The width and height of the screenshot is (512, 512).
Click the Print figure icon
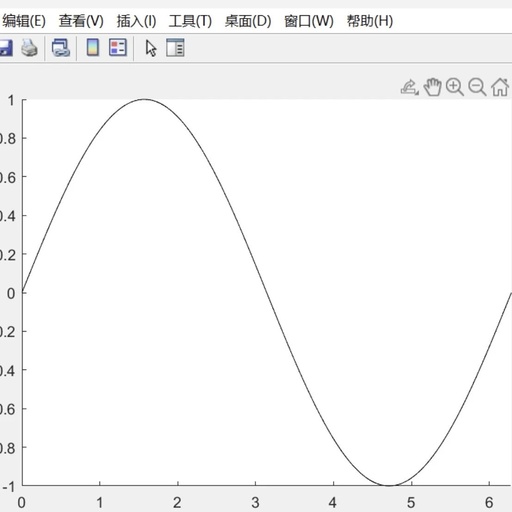pyautogui.click(x=29, y=48)
